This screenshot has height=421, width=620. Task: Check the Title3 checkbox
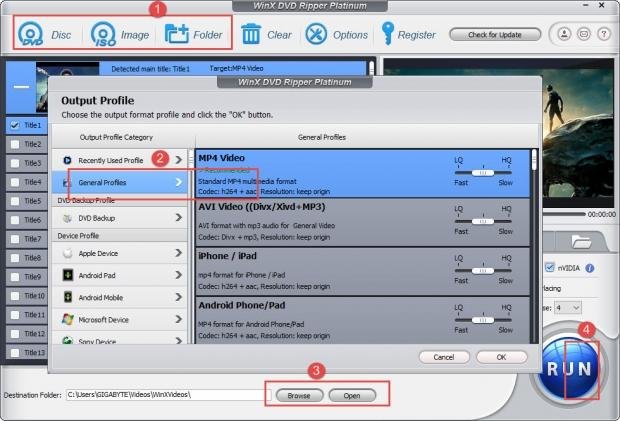15,163
